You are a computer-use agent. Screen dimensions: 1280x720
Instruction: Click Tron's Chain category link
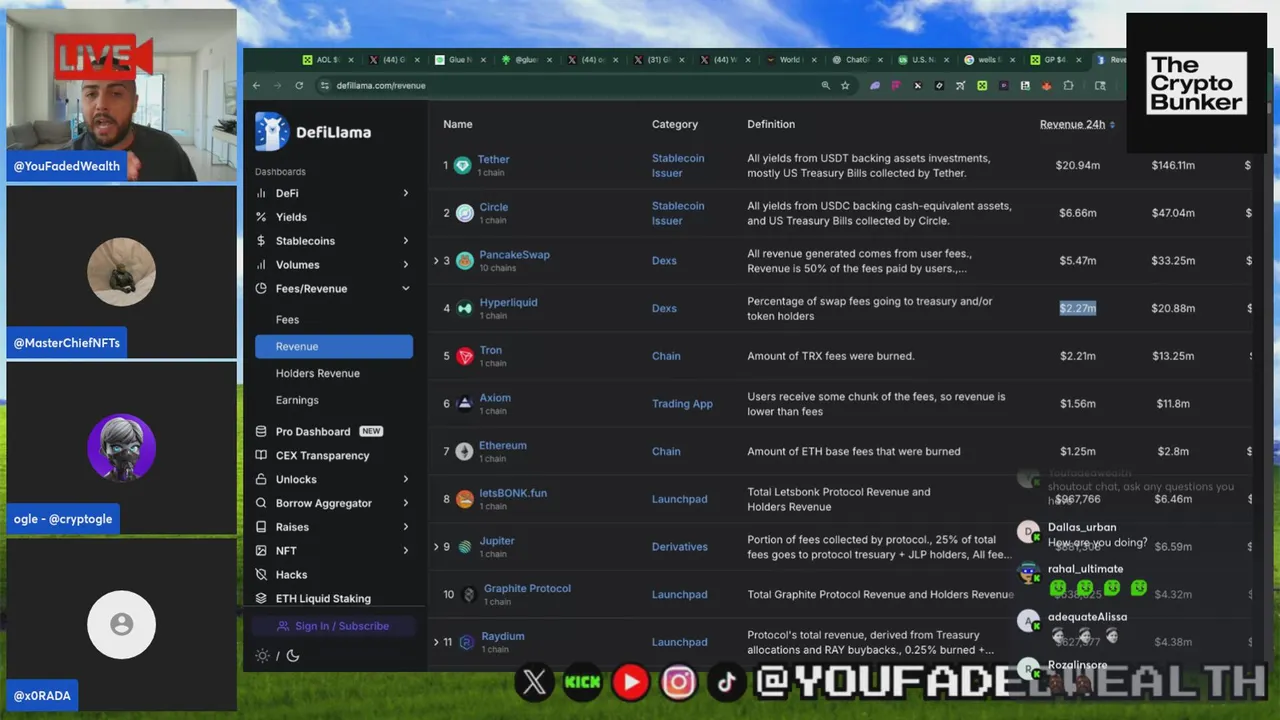click(666, 356)
